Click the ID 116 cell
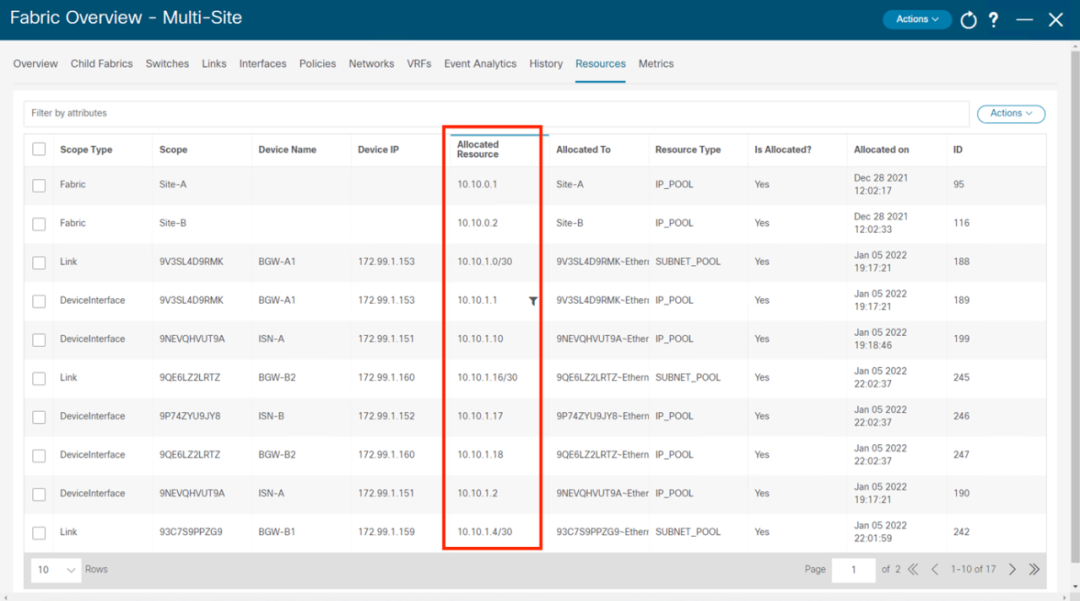The height and width of the screenshot is (601, 1080). tap(961, 223)
